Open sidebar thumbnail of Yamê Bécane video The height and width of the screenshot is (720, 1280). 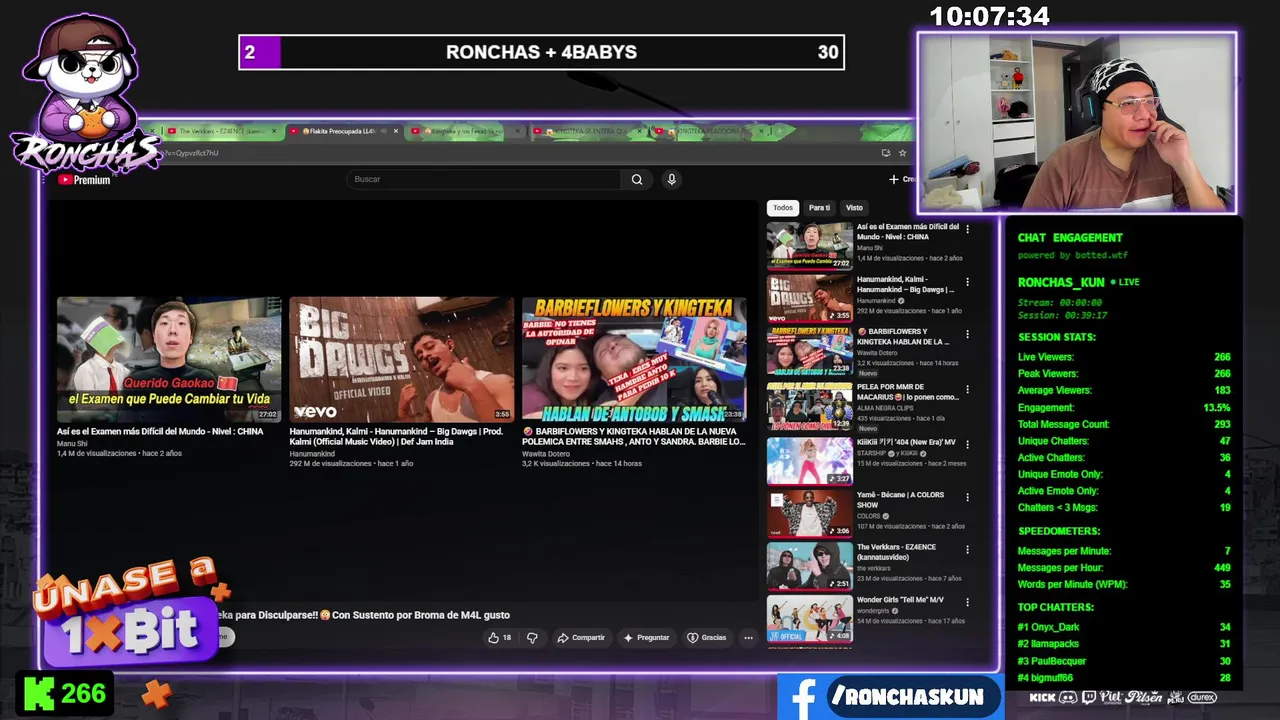(810, 514)
